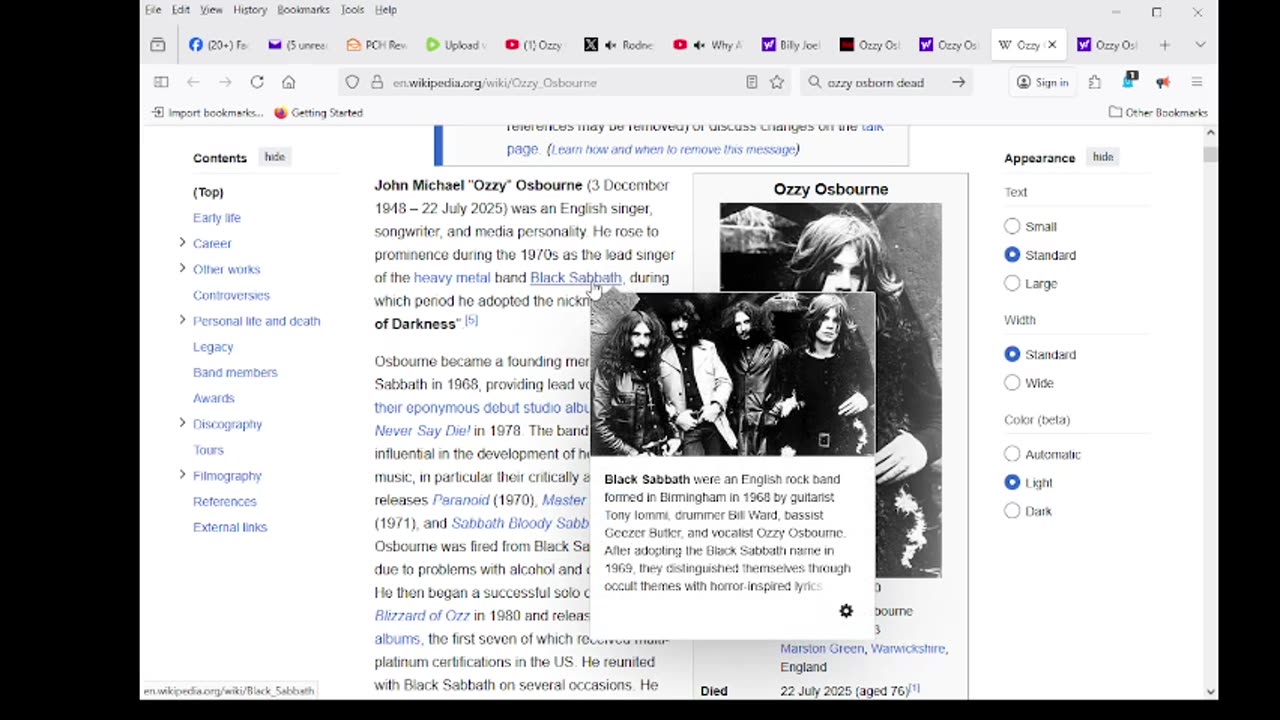
Task: Go forward with the forward arrow
Action: (225, 82)
